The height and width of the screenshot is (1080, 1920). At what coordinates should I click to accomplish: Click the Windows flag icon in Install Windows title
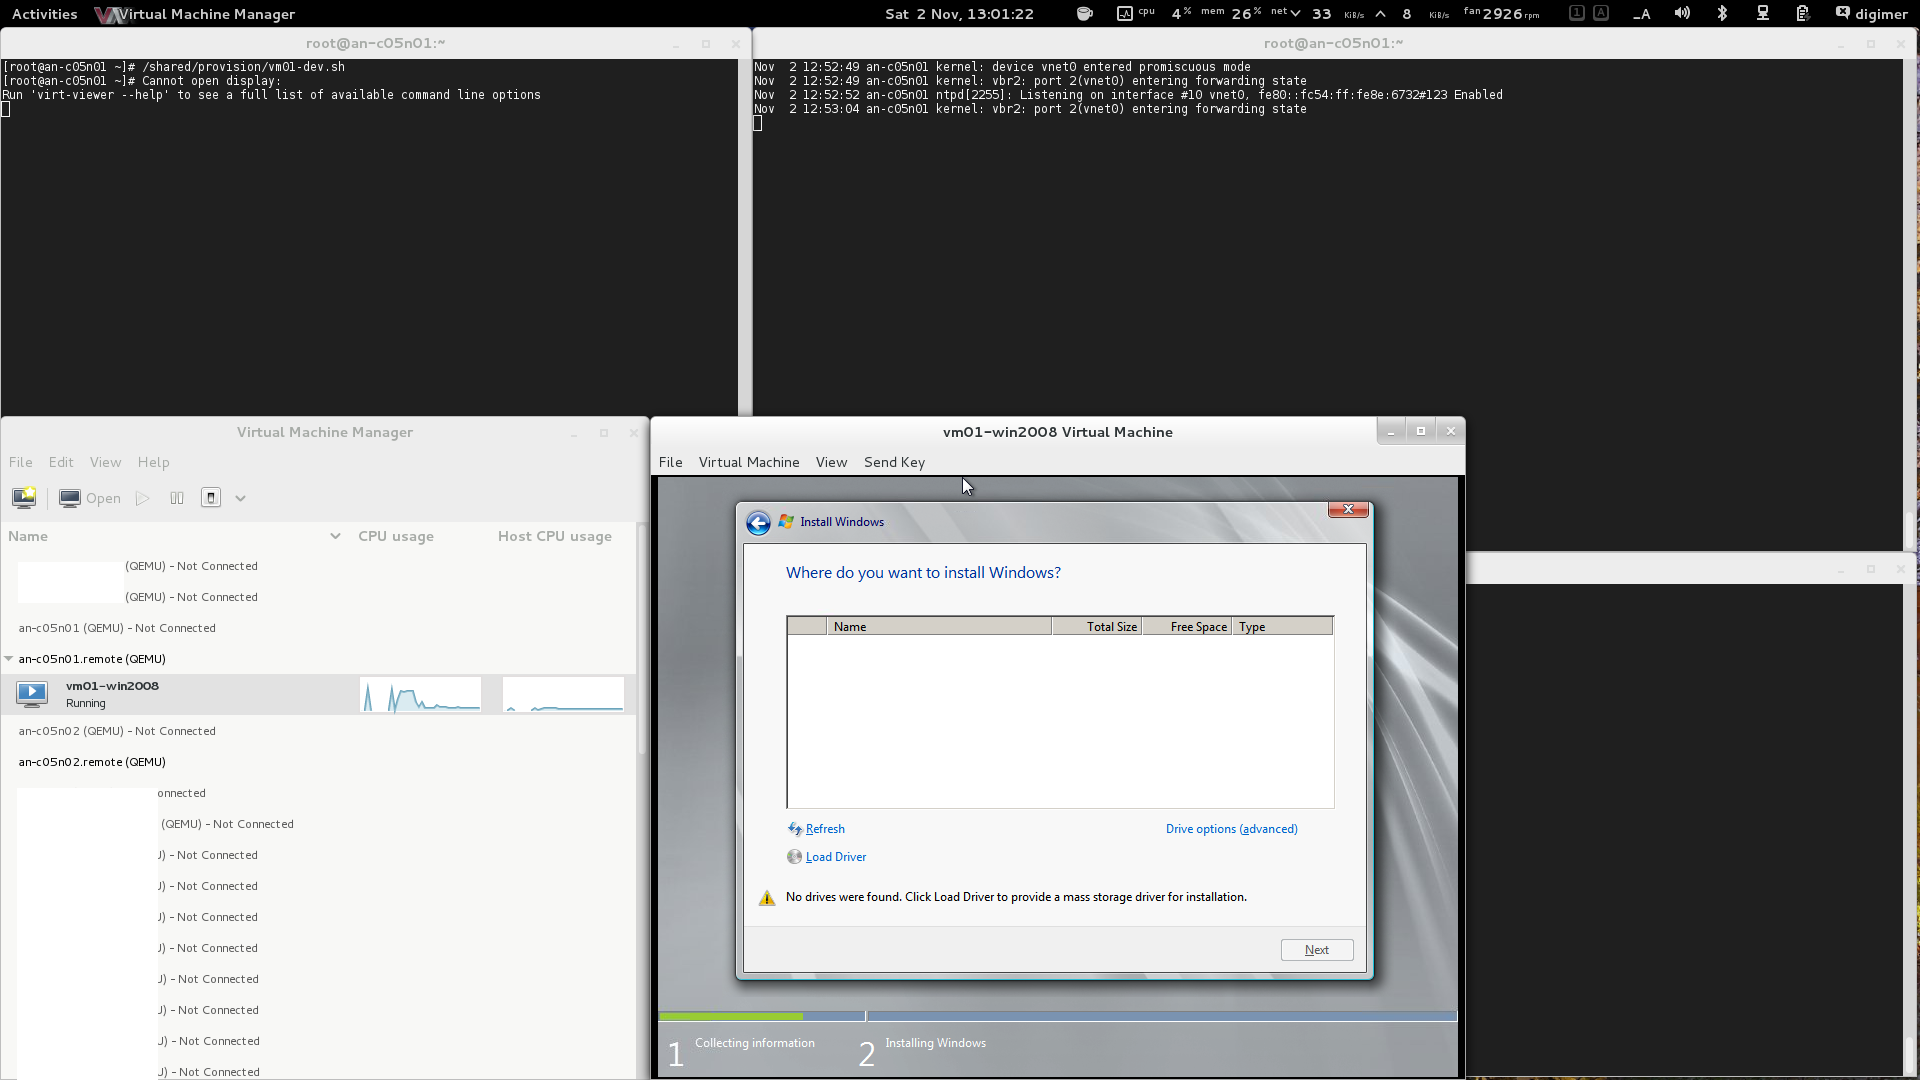click(x=786, y=522)
